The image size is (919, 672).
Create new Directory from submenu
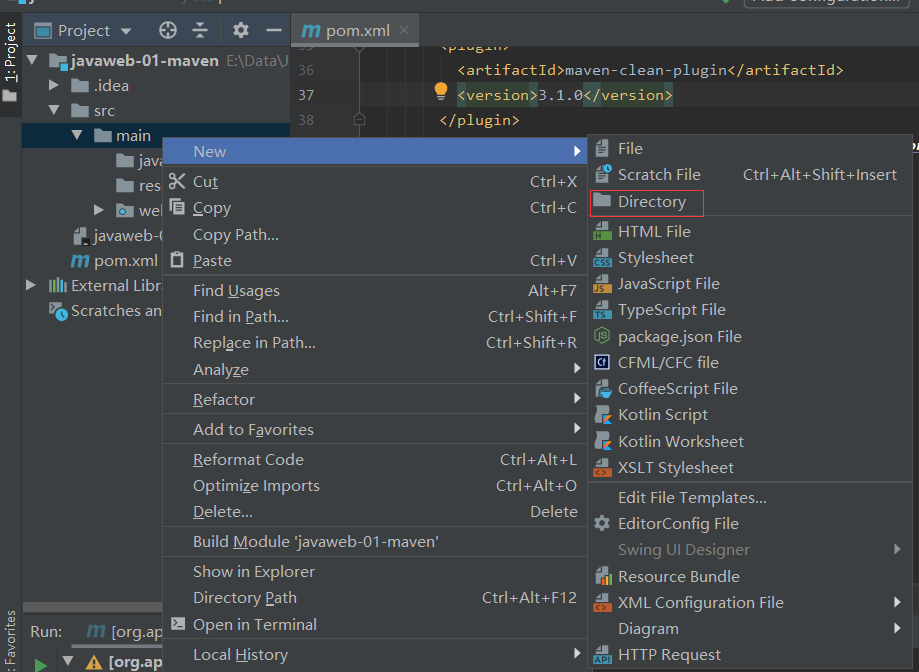click(750, 202)
